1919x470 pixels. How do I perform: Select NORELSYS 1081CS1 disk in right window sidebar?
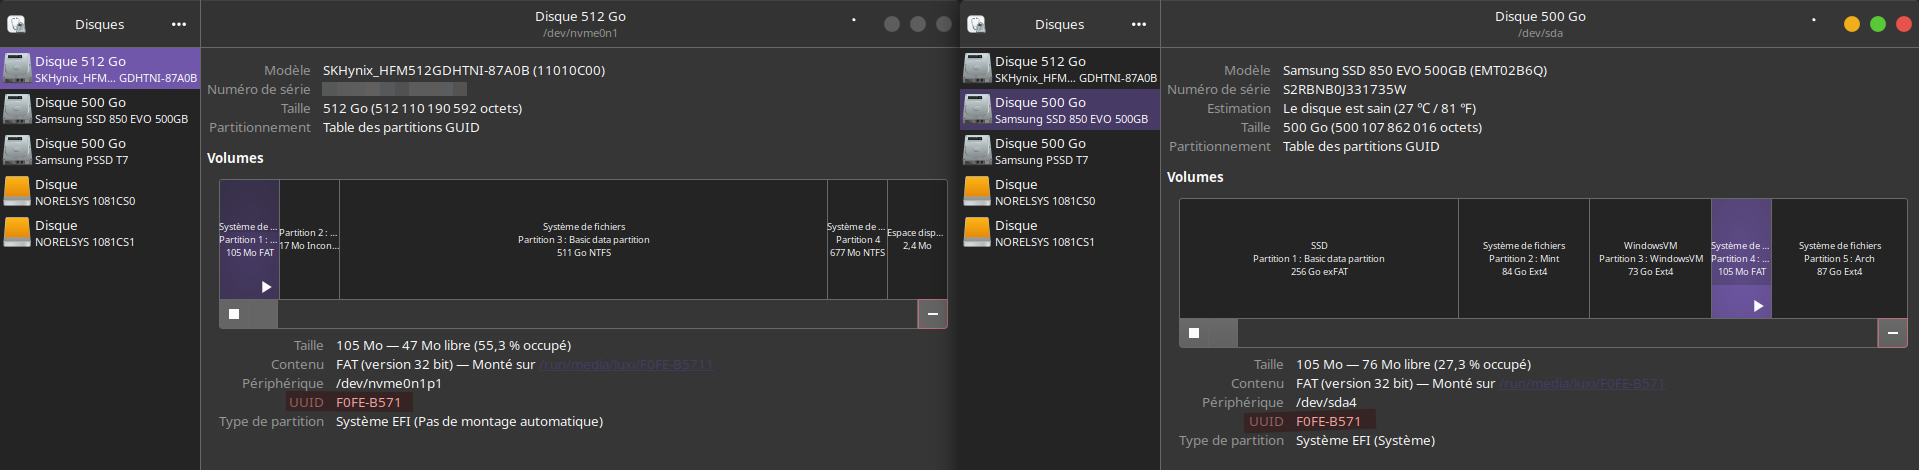click(x=1060, y=232)
